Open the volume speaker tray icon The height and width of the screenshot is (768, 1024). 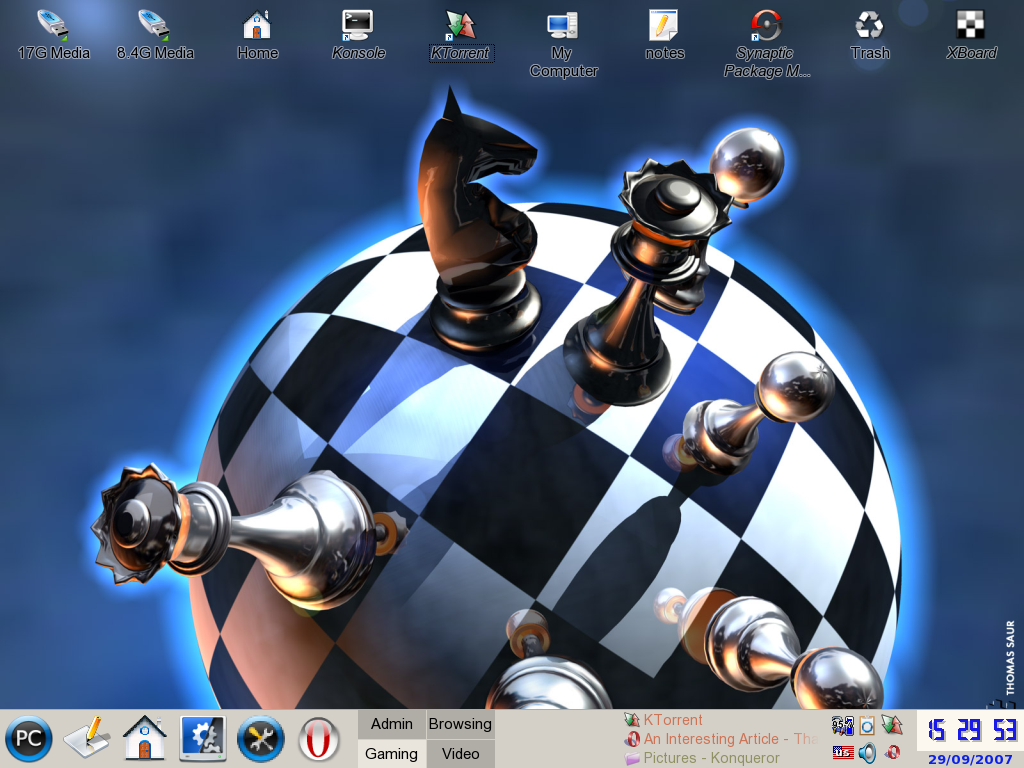867,753
